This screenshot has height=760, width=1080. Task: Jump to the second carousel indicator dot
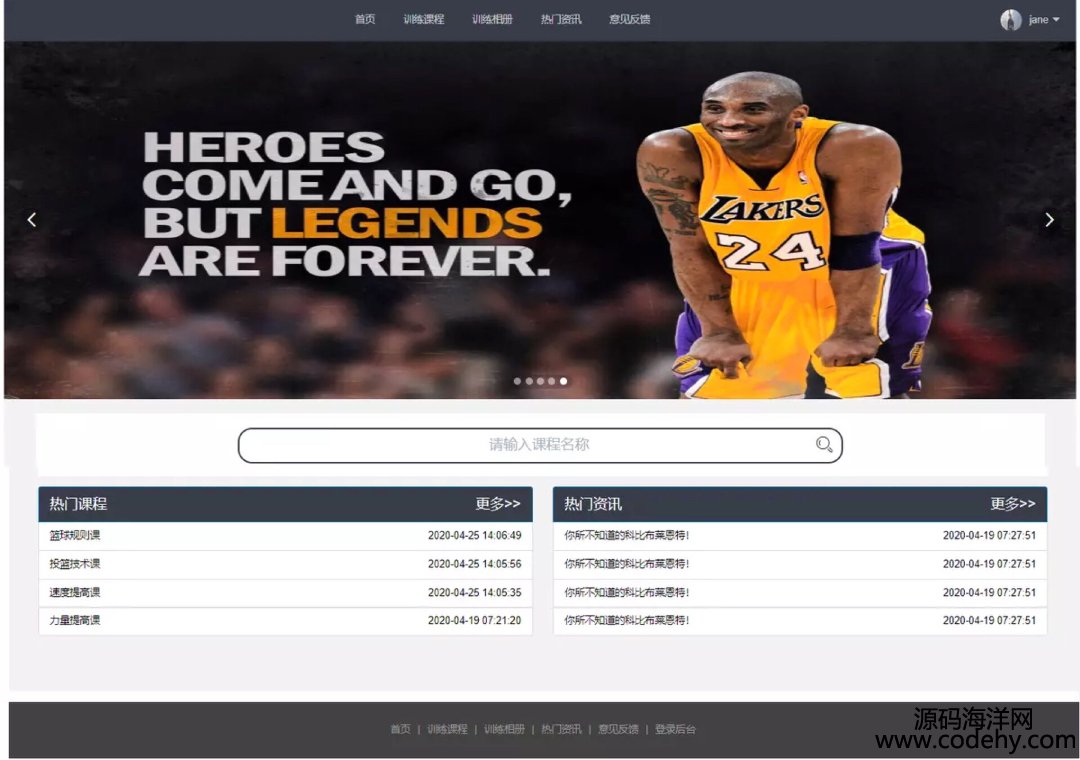(529, 381)
